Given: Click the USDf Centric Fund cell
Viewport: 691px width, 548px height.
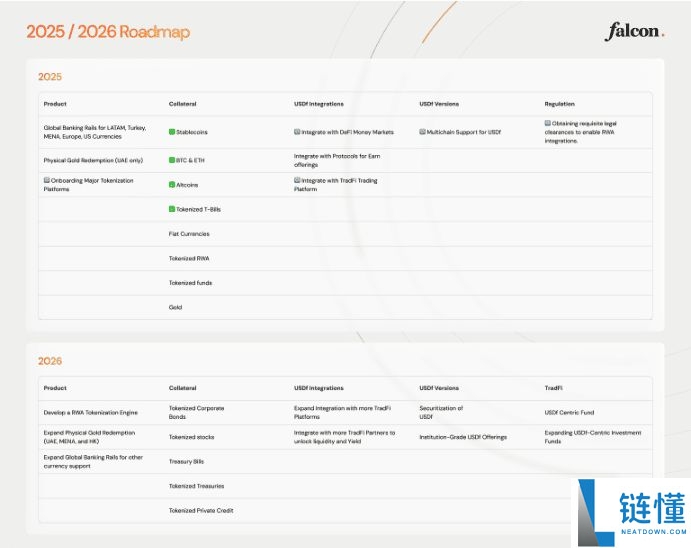Looking at the screenshot, I should pyautogui.click(x=569, y=413).
